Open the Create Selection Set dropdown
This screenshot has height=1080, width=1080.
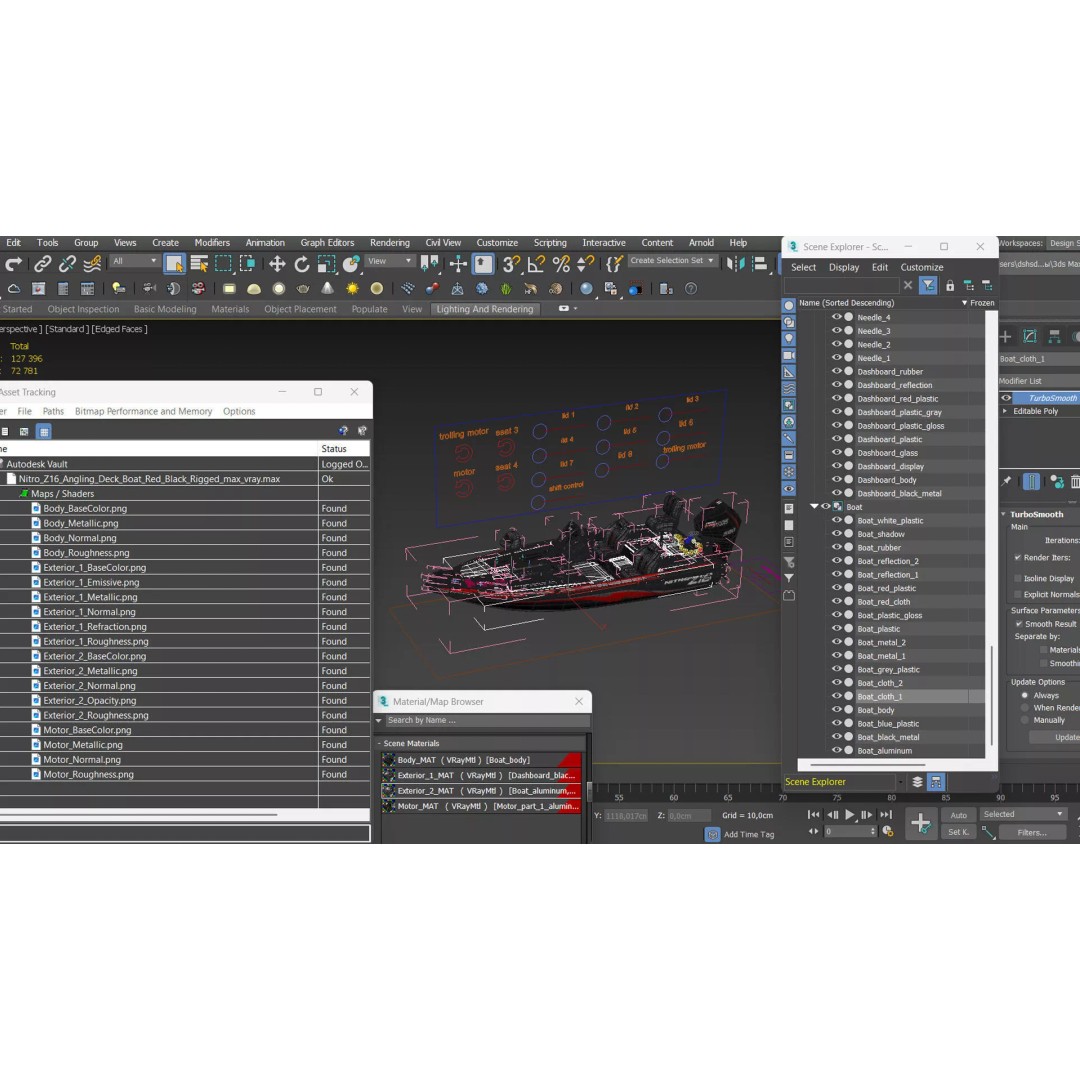coord(671,261)
